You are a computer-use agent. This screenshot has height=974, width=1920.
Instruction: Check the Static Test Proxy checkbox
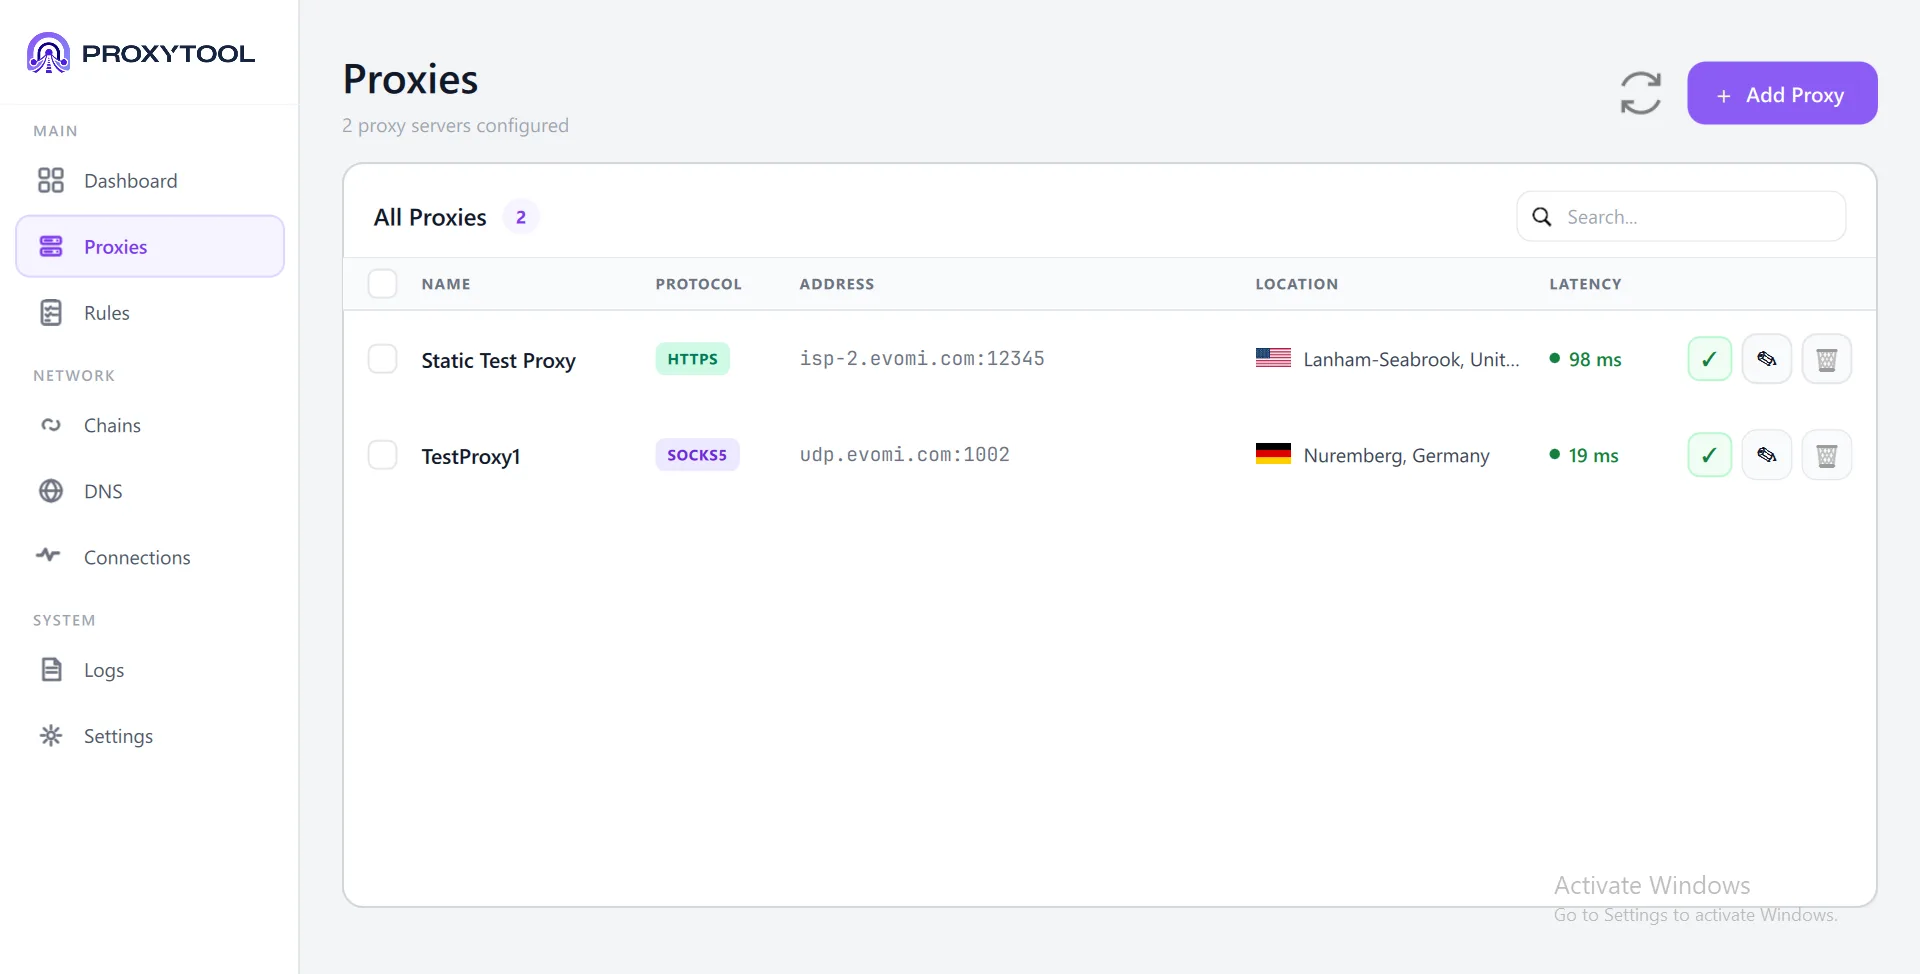click(382, 359)
